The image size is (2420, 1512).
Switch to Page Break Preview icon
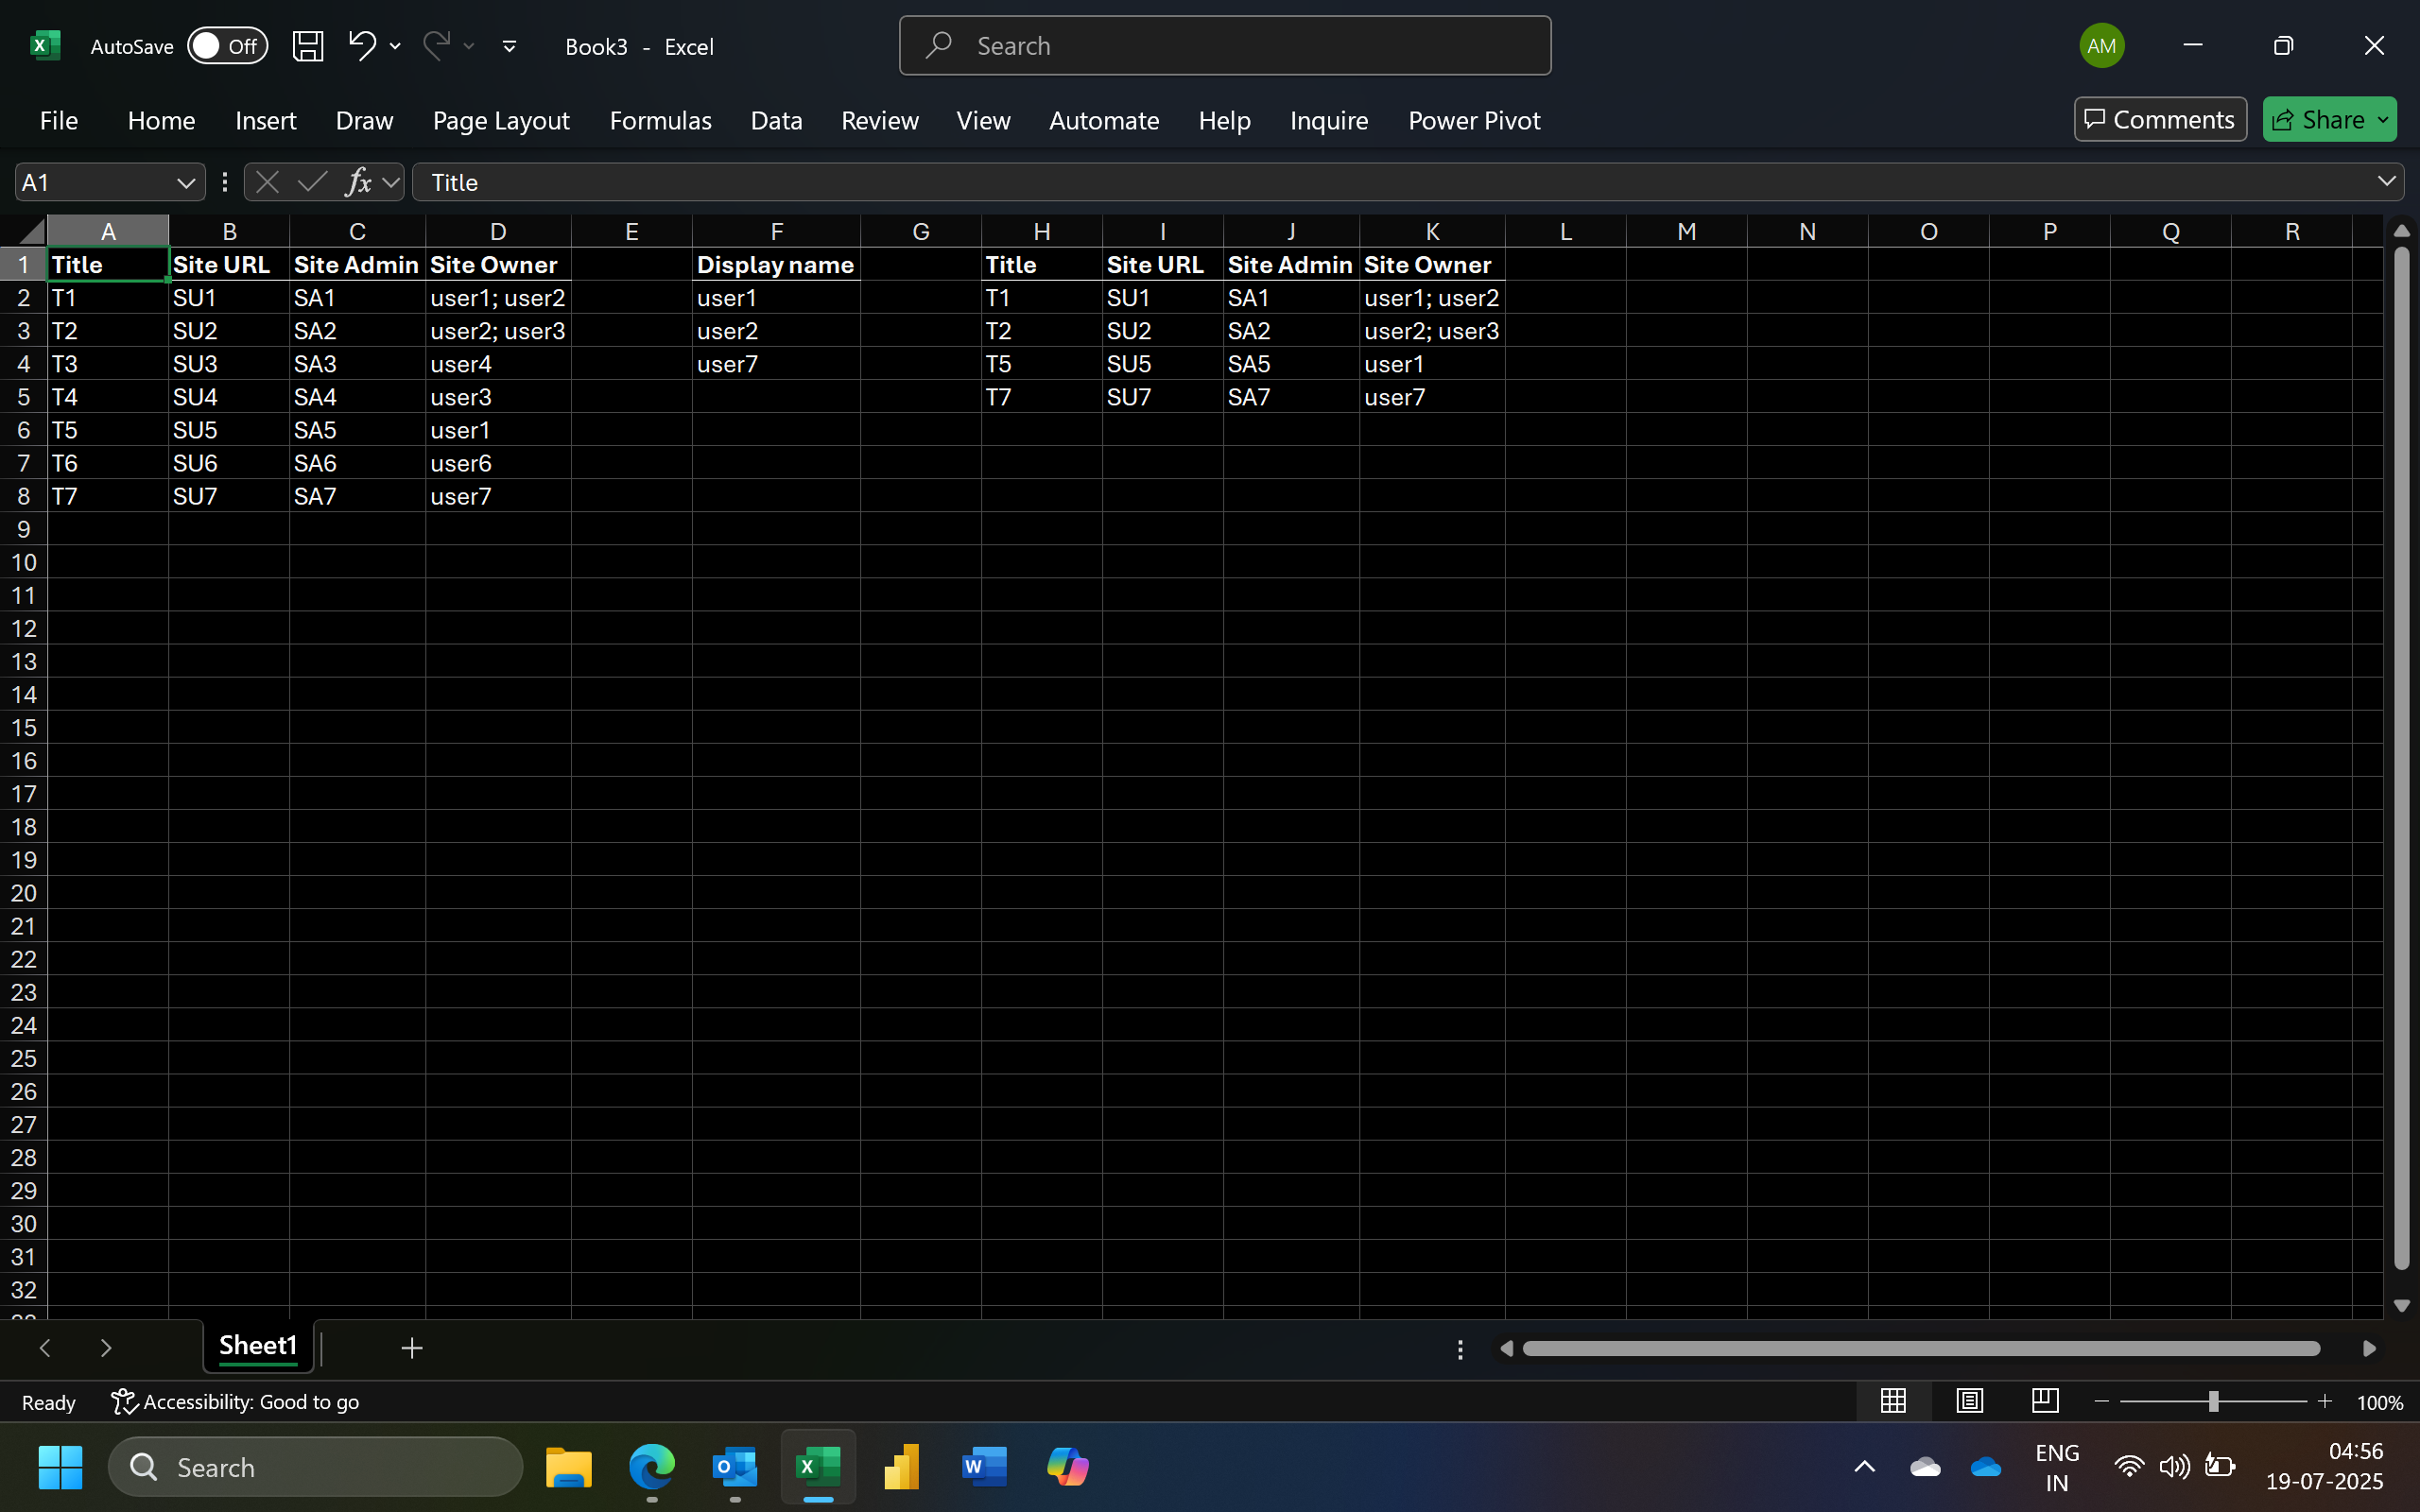[2045, 1401]
